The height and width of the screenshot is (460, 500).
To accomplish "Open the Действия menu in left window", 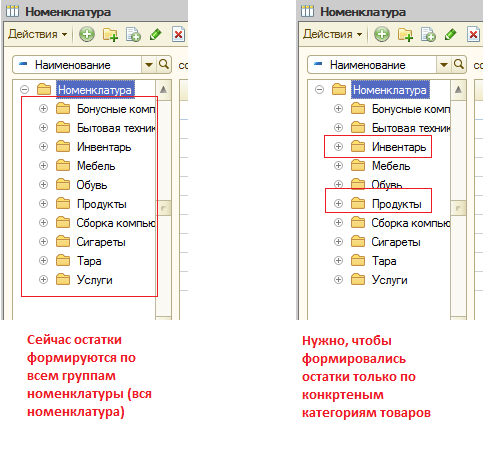I will [x=38, y=34].
